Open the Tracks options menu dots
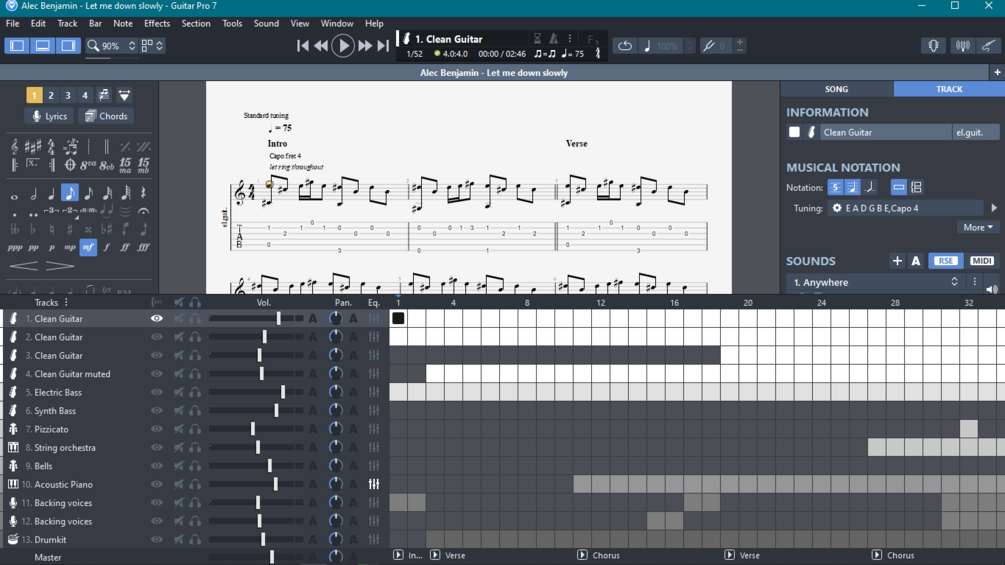The height and width of the screenshot is (565, 1005). pyautogui.click(x=66, y=302)
